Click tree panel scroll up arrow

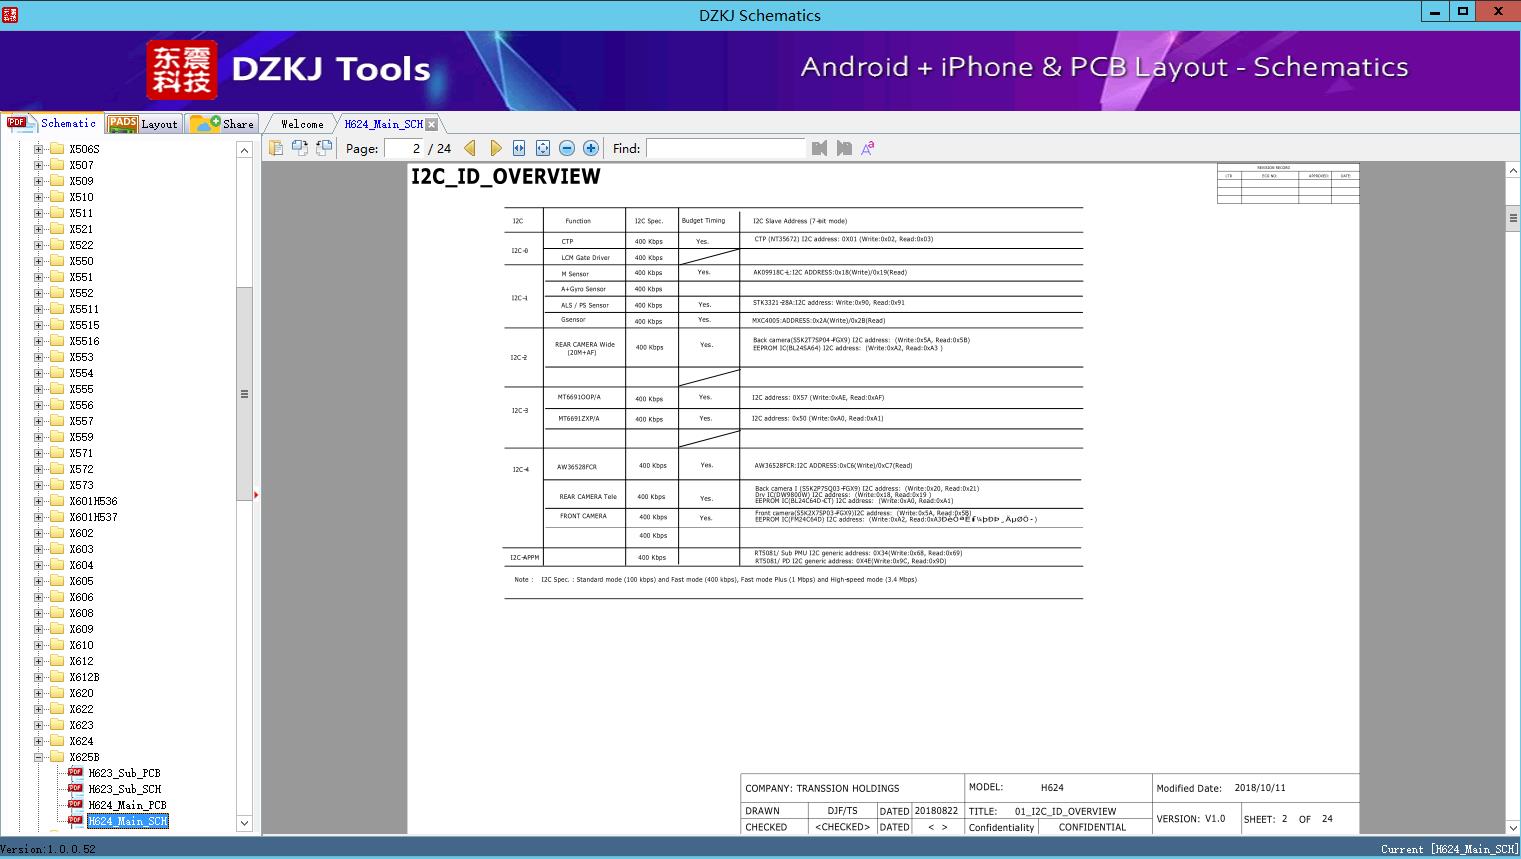[244, 149]
